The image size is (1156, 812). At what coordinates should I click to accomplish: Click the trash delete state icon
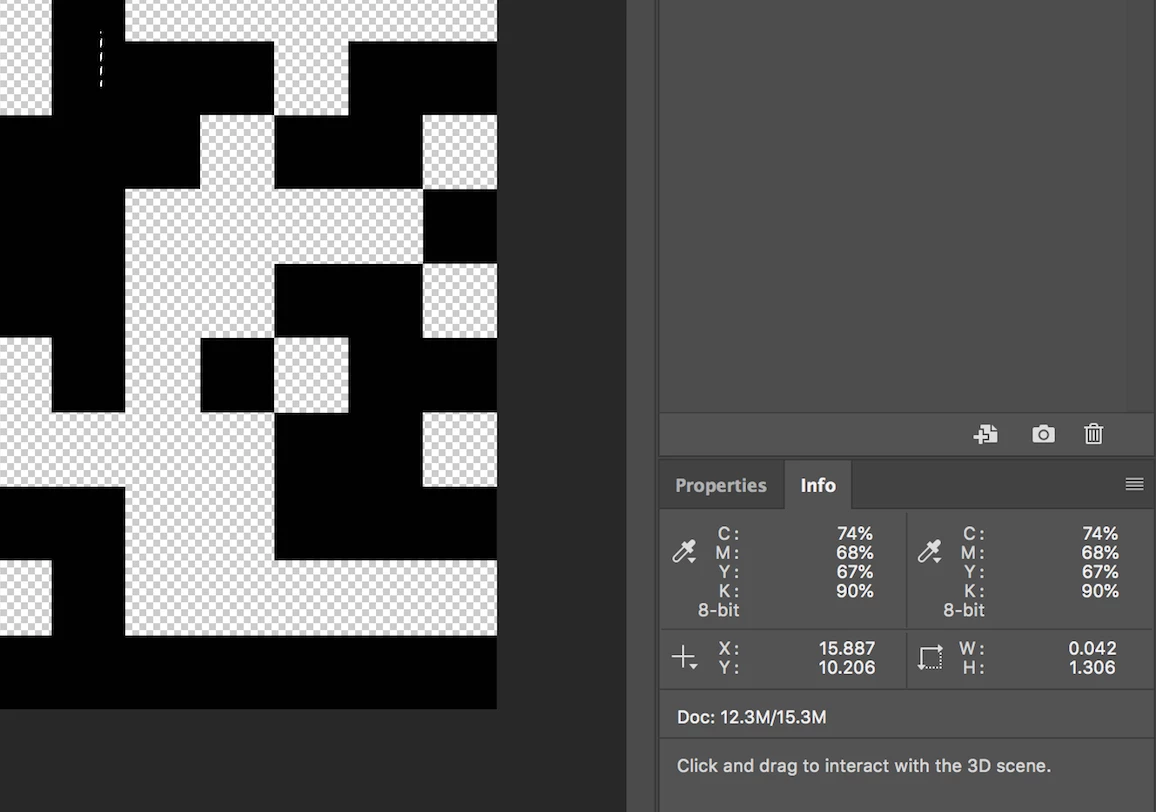click(x=1093, y=434)
